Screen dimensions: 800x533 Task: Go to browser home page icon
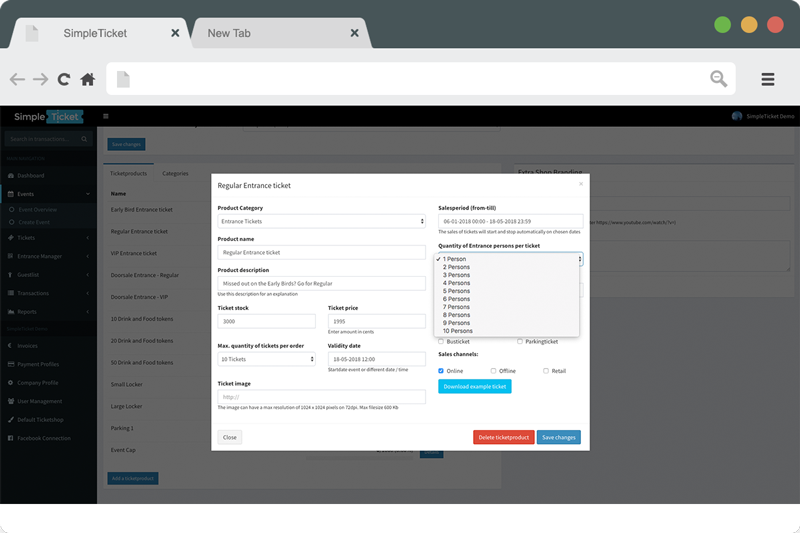(x=88, y=79)
